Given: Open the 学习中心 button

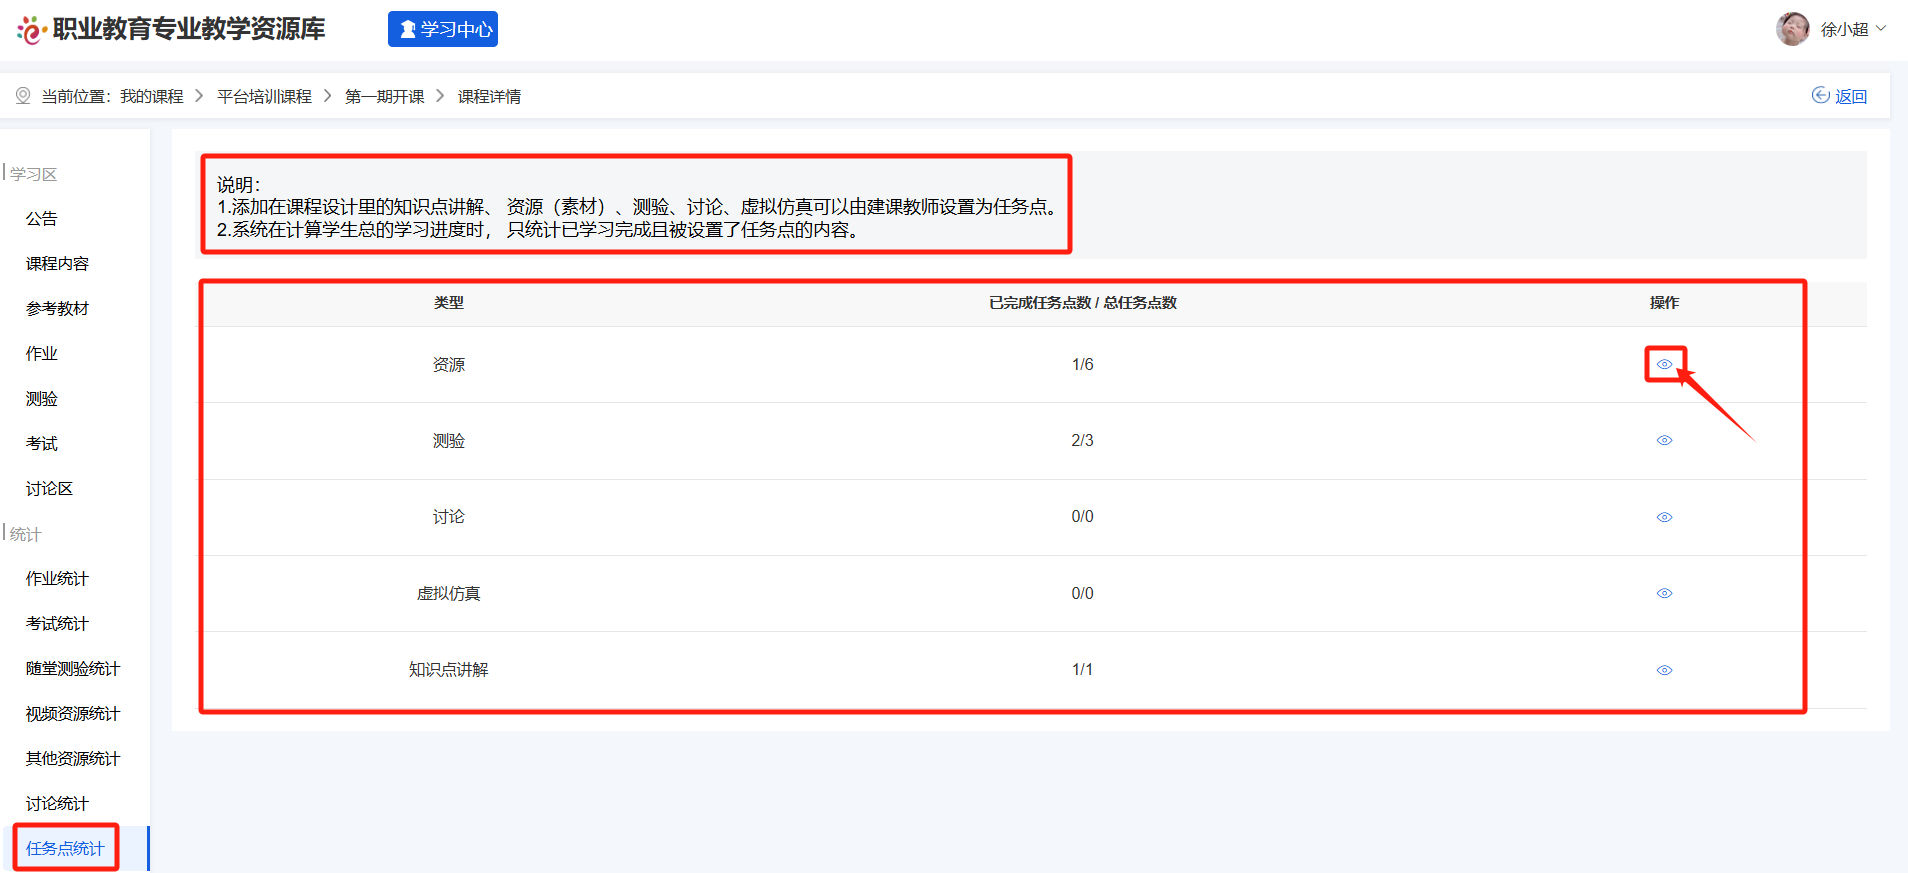Looking at the screenshot, I should pyautogui.click(x=443, y=29).
